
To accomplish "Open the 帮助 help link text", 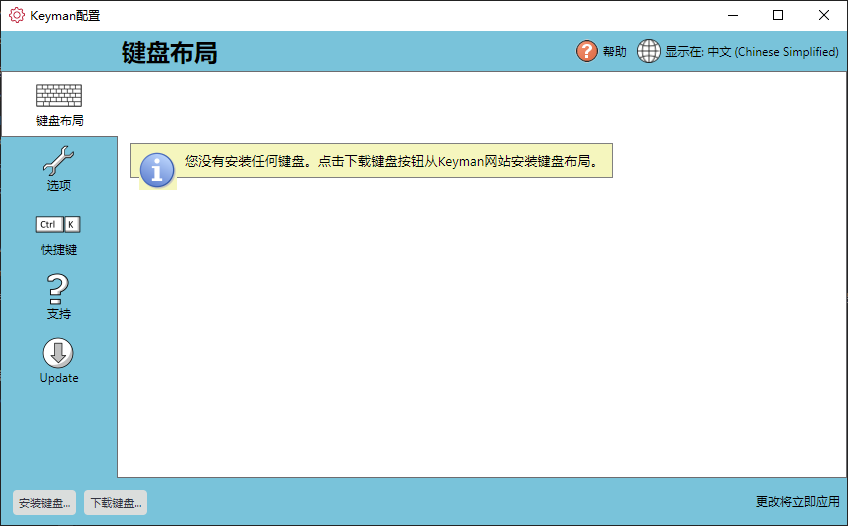I will coord(614,52).
